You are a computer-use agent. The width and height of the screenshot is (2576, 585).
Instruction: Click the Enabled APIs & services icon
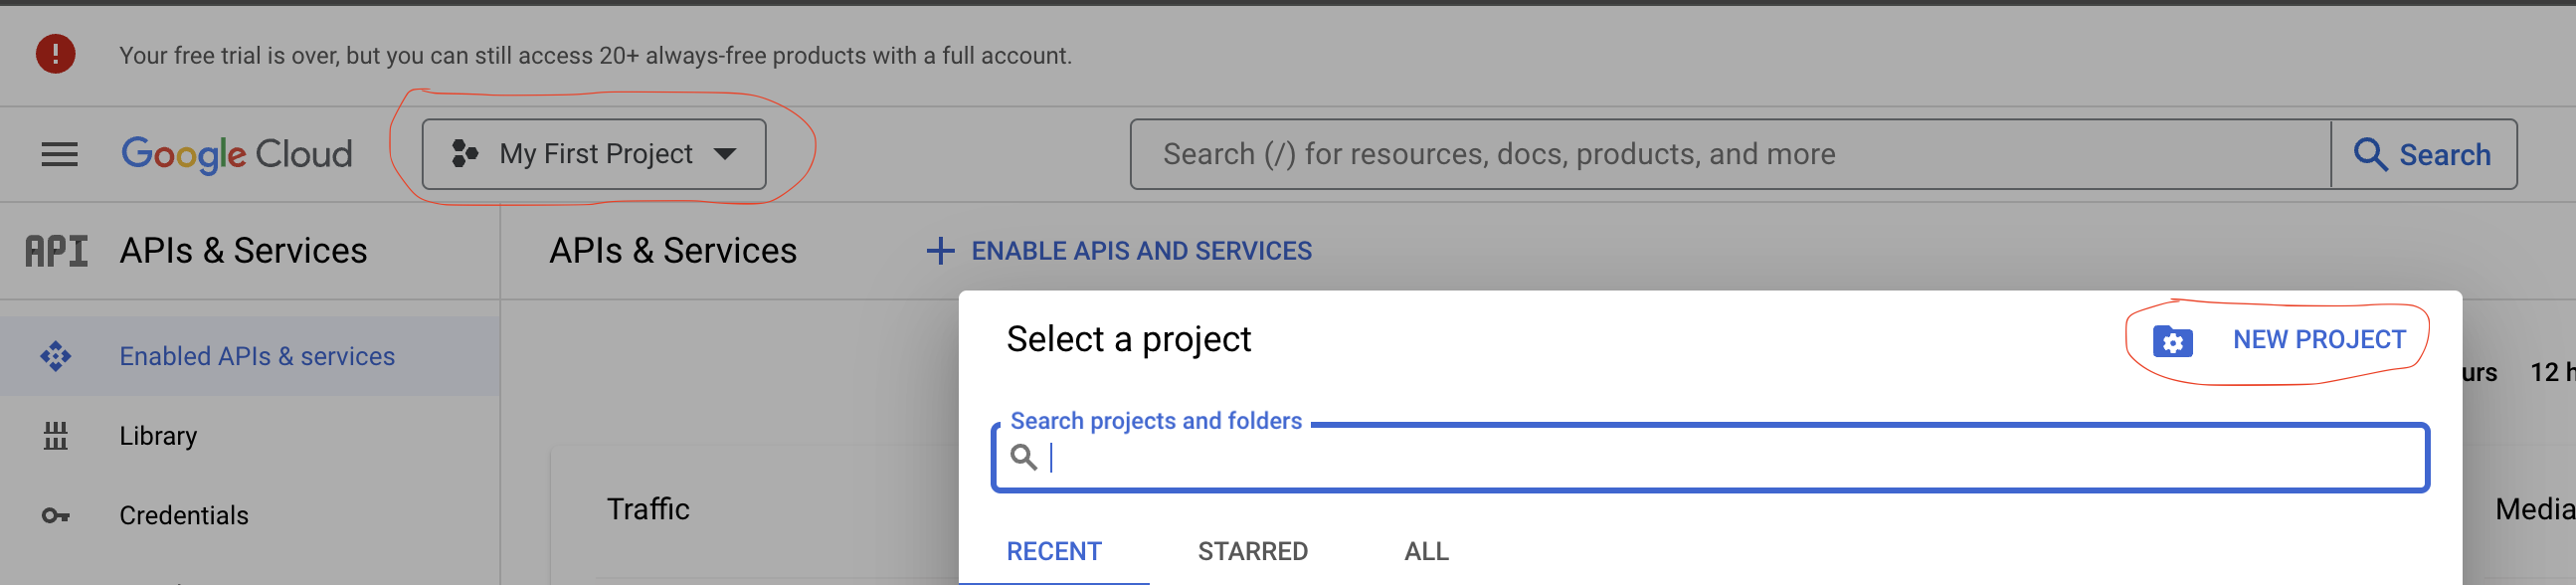pyautogui.click(x=56, y=356)
